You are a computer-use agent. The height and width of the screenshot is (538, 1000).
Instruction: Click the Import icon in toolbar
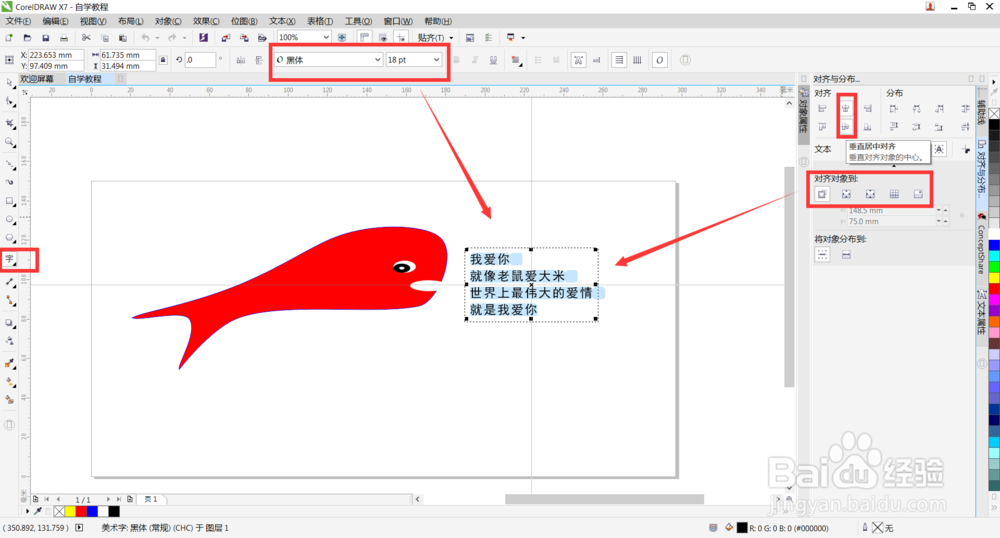pos(226,38)
